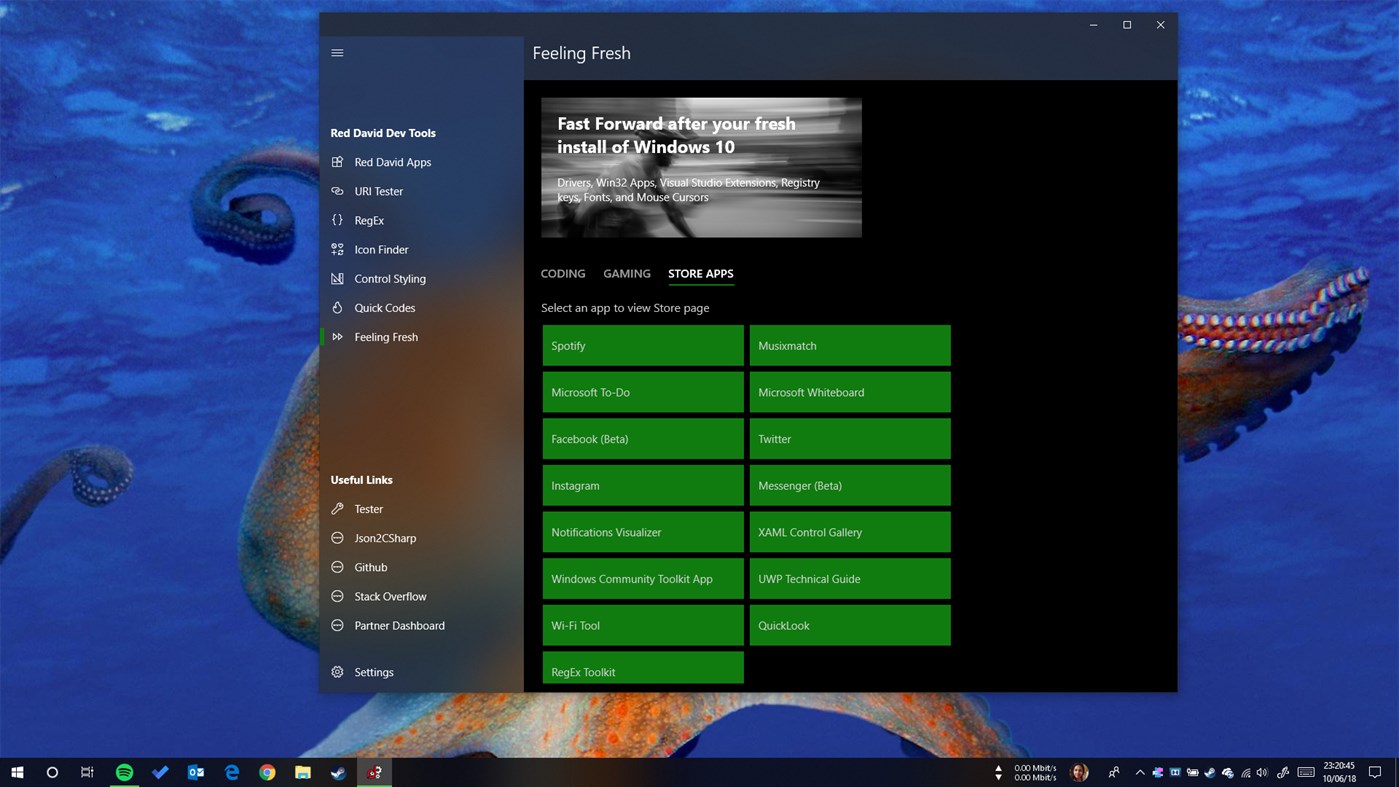Image resolution: width=1399 pixels, height=787 pixels.
Task: Open the Windows Community Toolkit App tile
Action: click(x=643, y=579)
